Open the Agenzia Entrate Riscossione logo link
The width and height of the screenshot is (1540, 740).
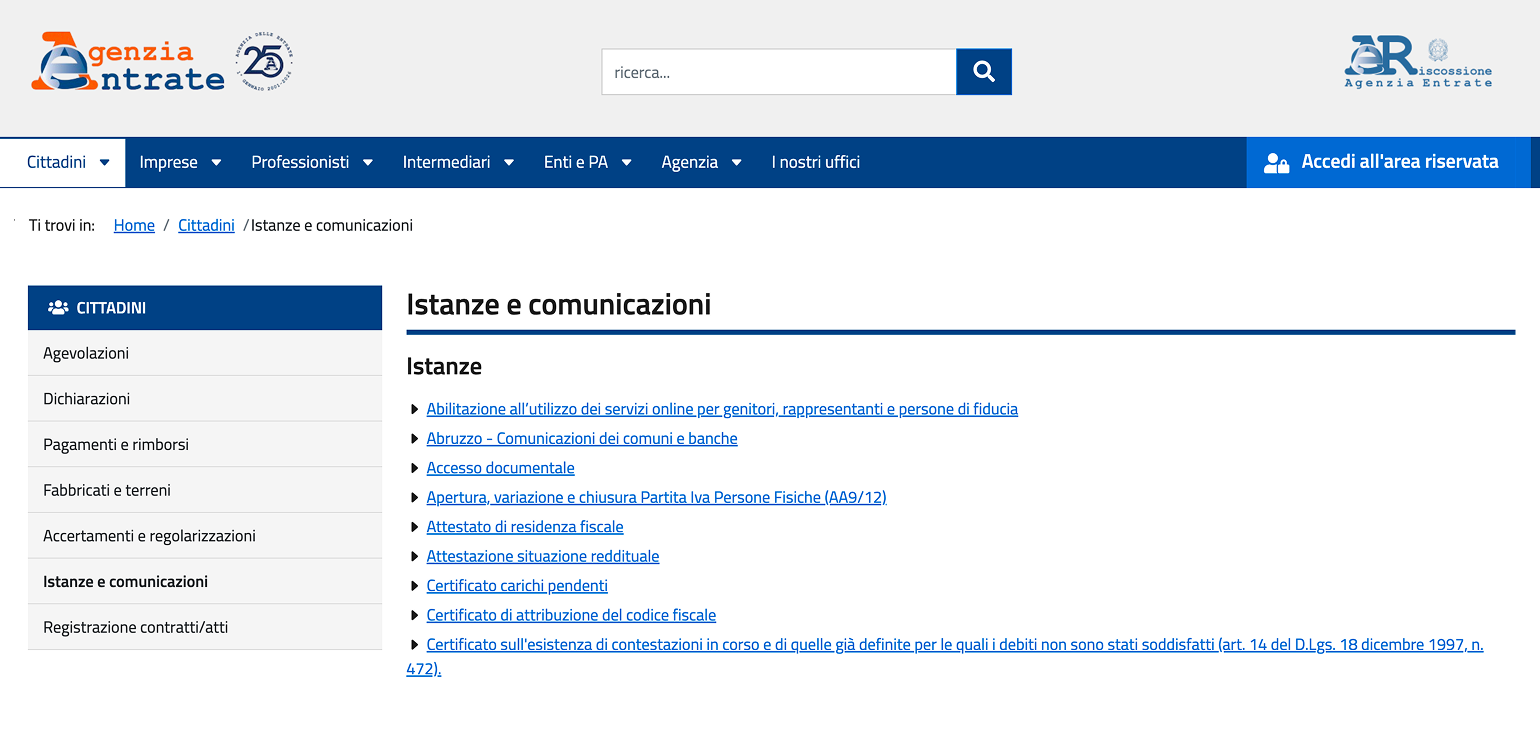1417,62
